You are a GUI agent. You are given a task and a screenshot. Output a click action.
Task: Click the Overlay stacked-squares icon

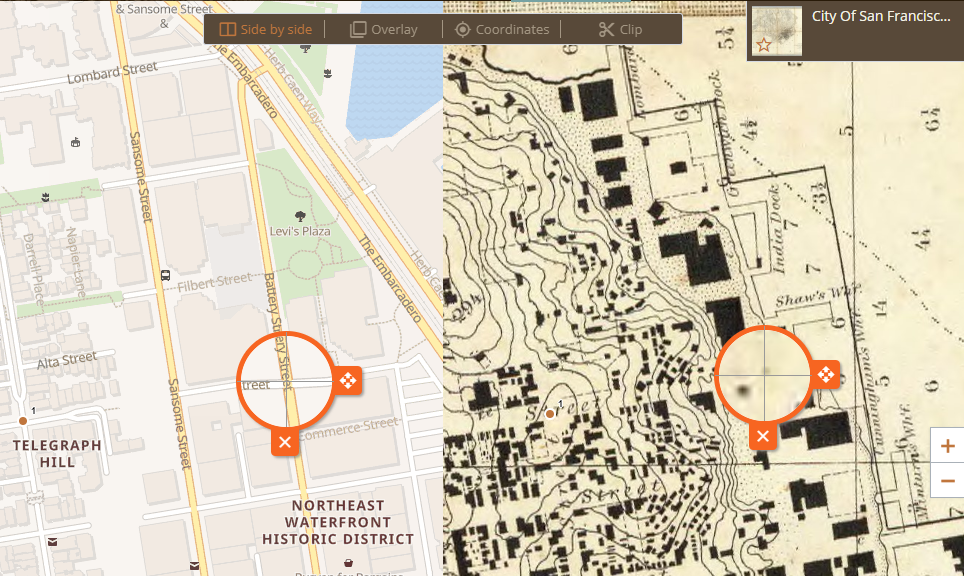[x=358, y=30]
